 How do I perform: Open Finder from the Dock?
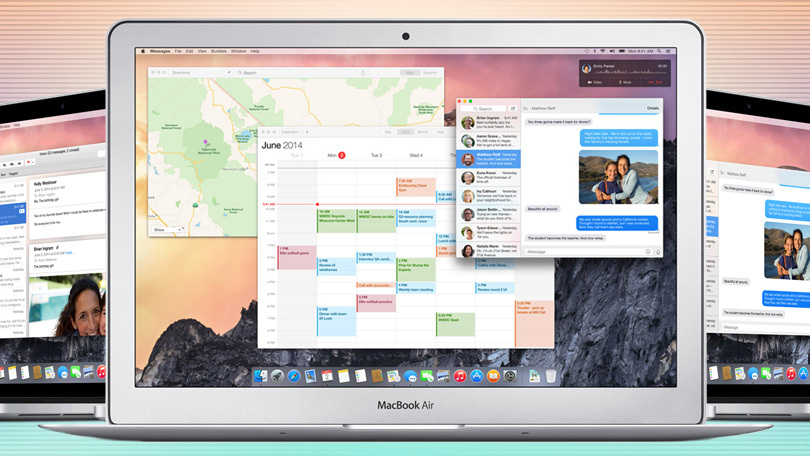click(x=261, y=376)
